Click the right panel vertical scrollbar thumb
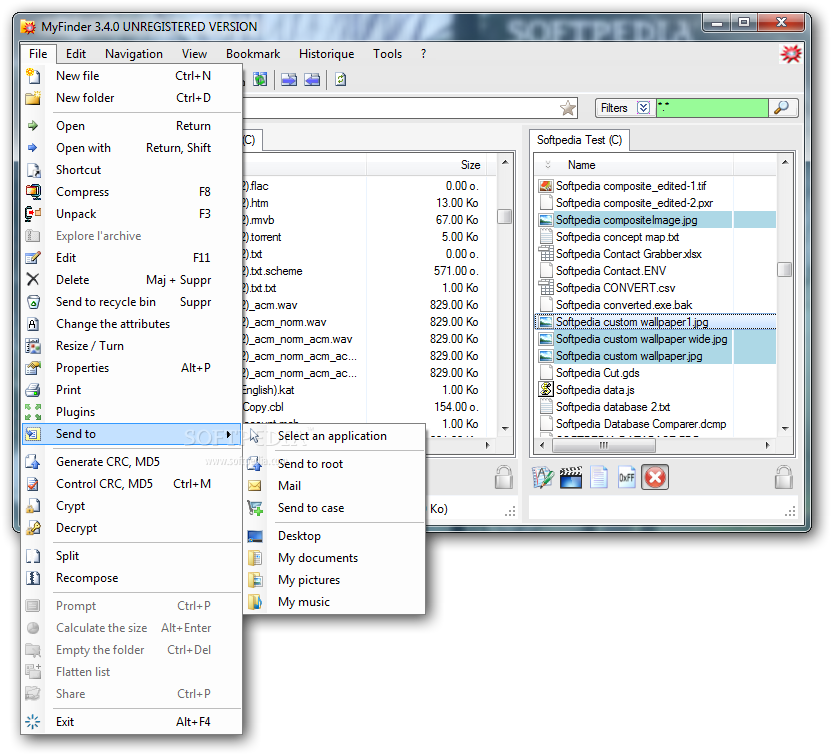 (x=784, y=270)
